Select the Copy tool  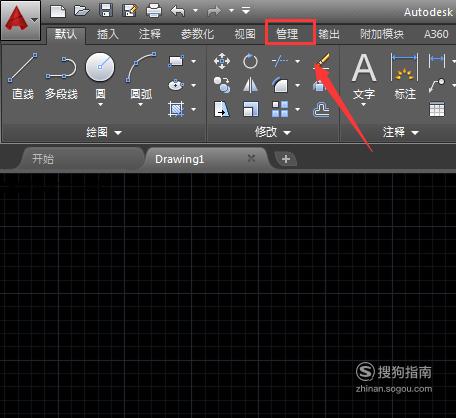222,85
